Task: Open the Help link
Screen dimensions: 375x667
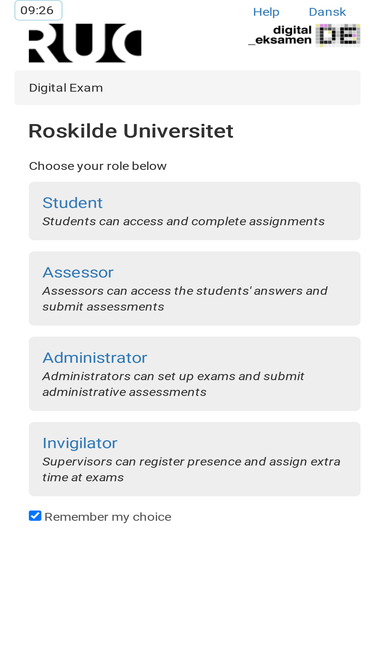Action: click(x=266, y=12)
